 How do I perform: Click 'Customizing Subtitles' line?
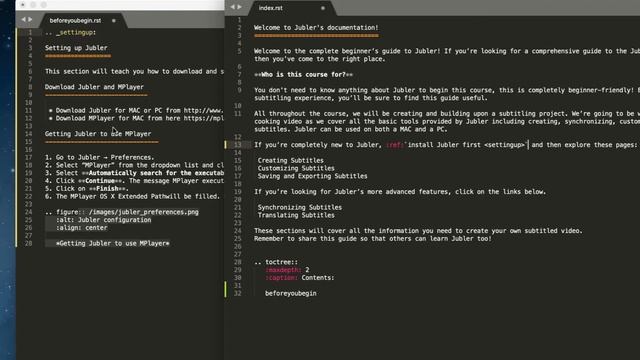click(x=296, y=168)
